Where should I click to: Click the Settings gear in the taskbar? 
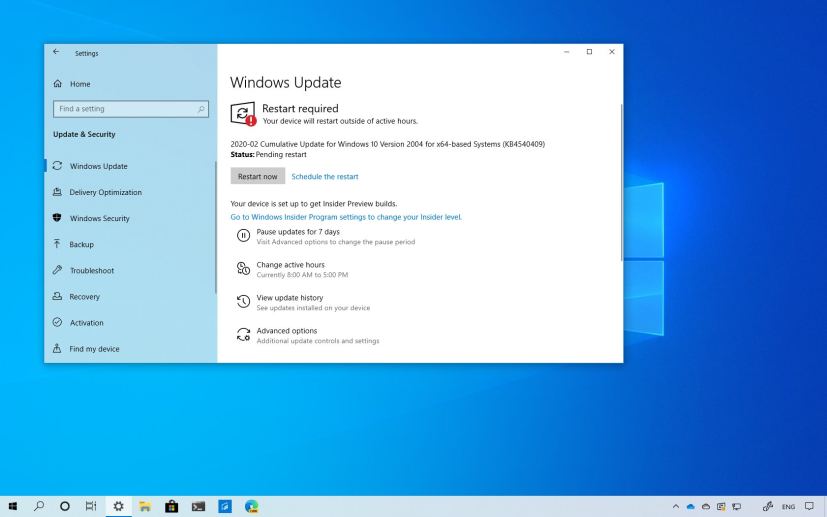click(x=119, y=506)
